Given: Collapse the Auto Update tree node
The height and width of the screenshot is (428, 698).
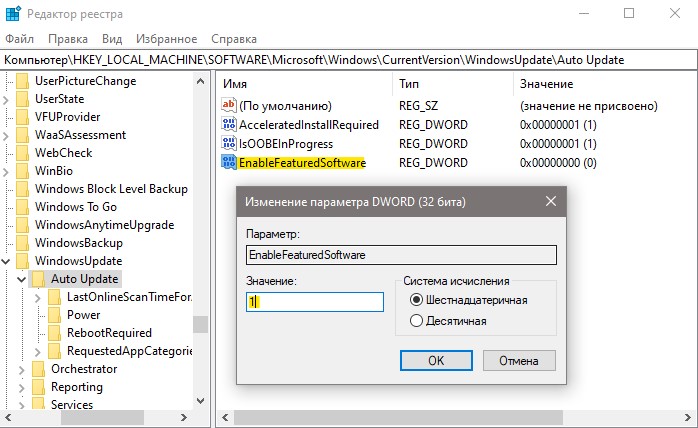Looking at the screenshot, I should click(21, 280).
